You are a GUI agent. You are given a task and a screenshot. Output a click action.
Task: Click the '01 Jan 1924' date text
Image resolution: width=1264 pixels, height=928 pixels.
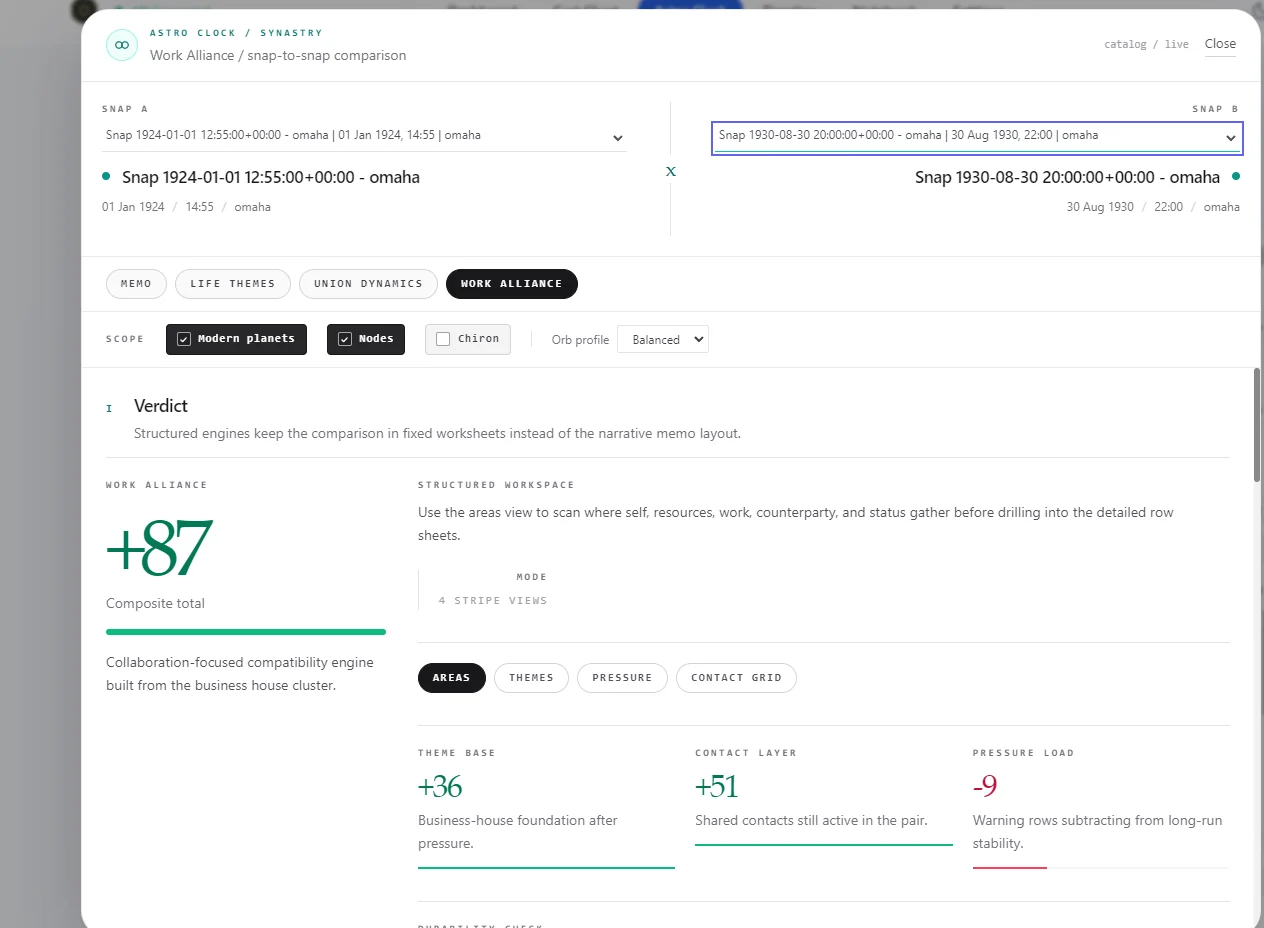click(133, 207)
